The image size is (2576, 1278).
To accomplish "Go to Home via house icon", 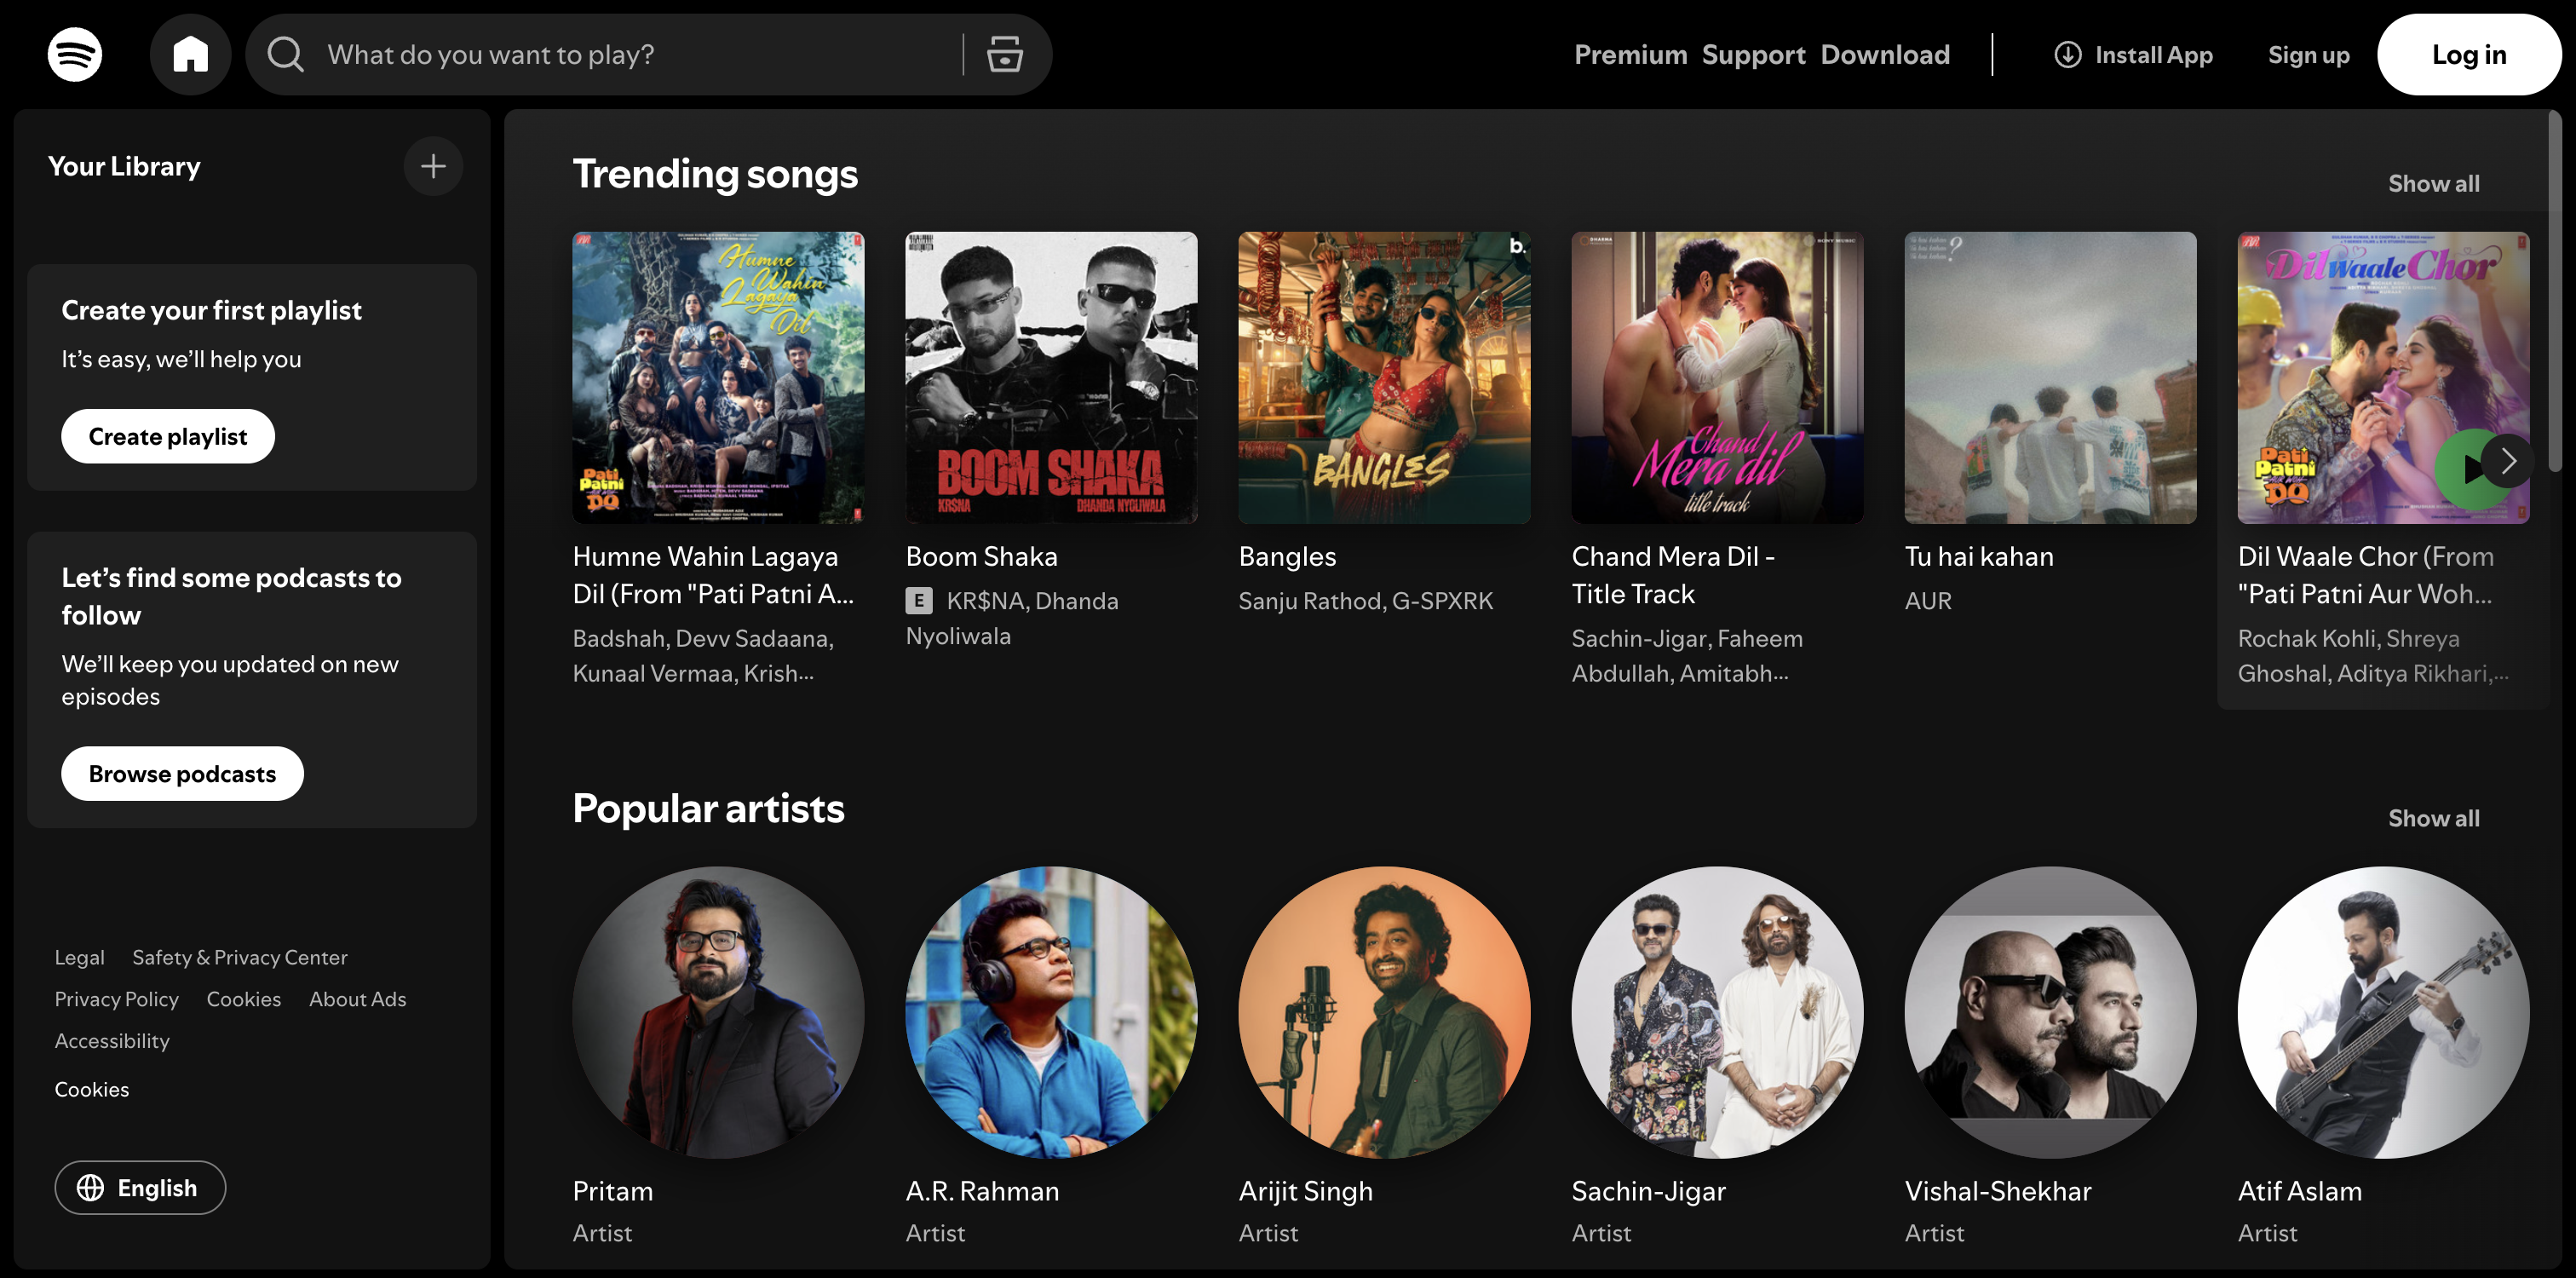I will (x=190, y=54).
